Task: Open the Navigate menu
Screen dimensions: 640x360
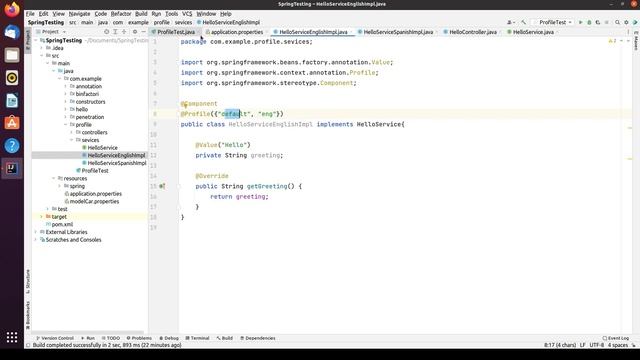Action: [x=79, y=14]
